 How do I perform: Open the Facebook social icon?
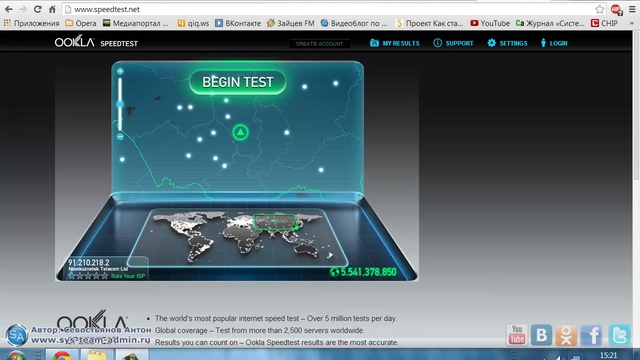click(x=591, y=335)
